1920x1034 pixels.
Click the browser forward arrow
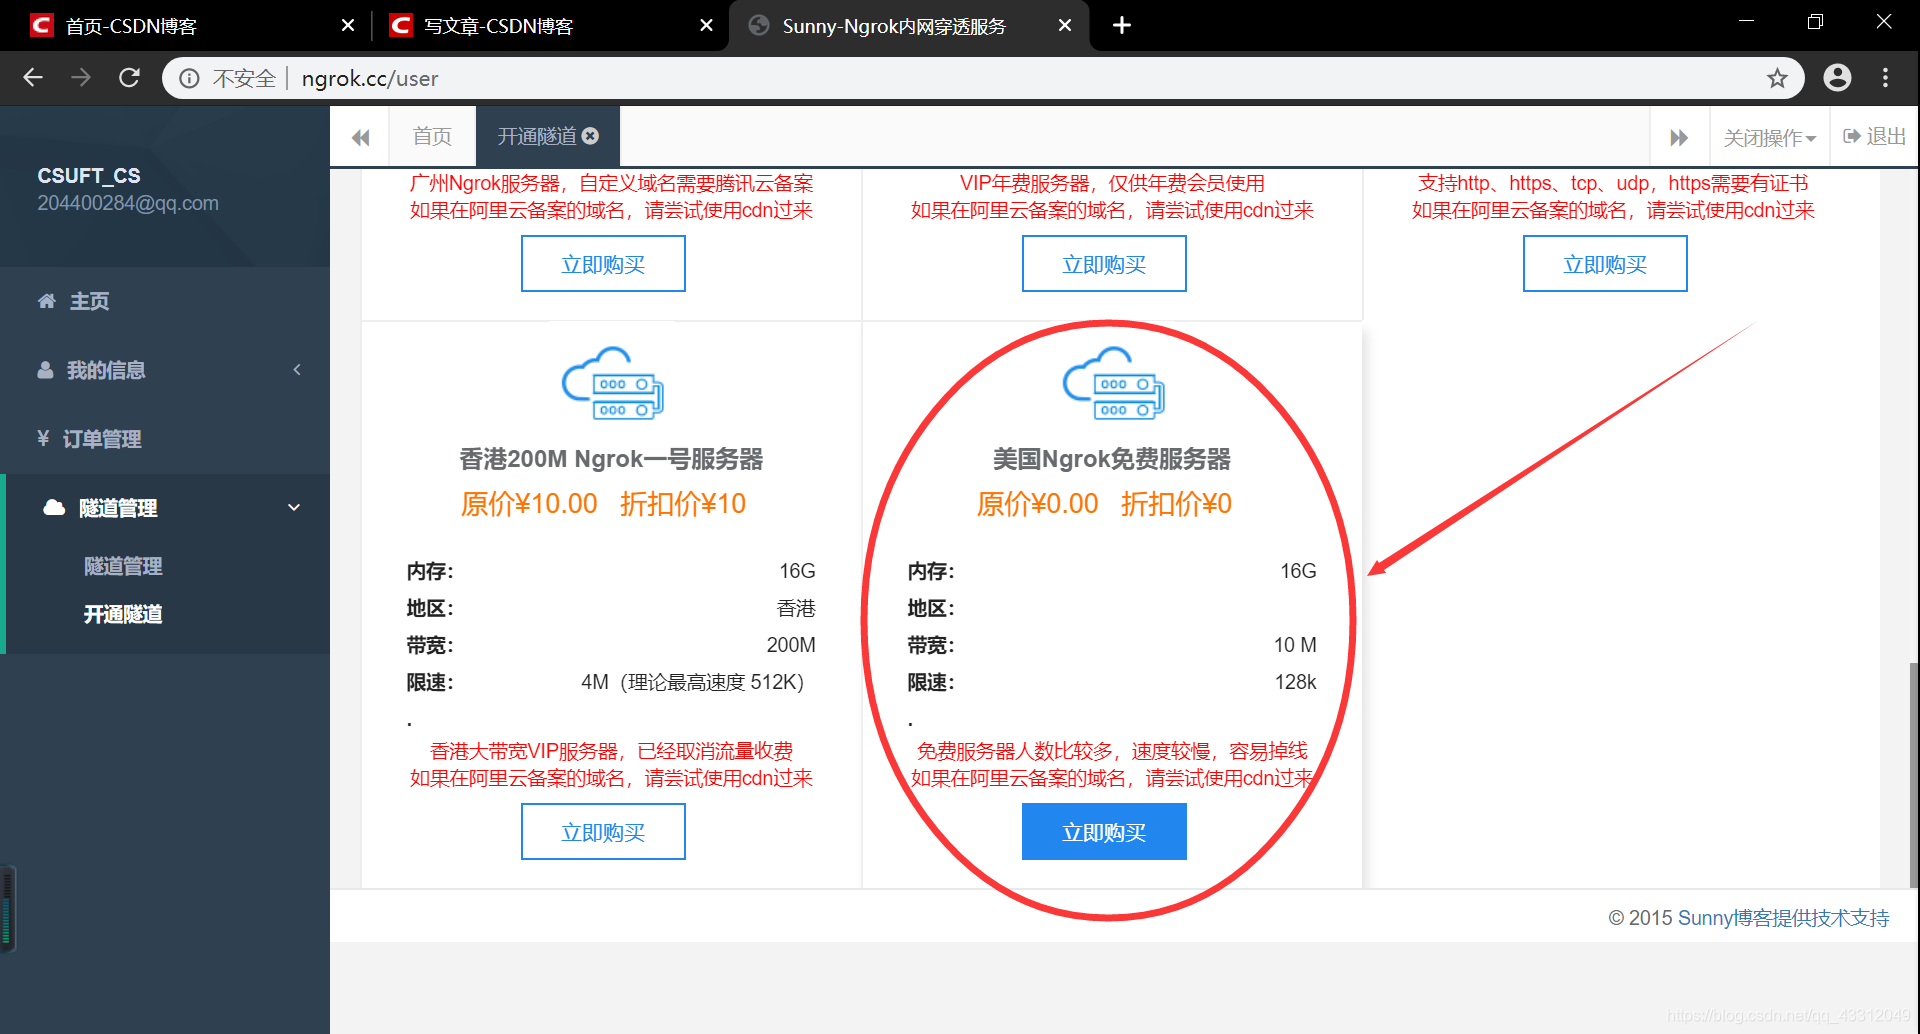(81, 78)
